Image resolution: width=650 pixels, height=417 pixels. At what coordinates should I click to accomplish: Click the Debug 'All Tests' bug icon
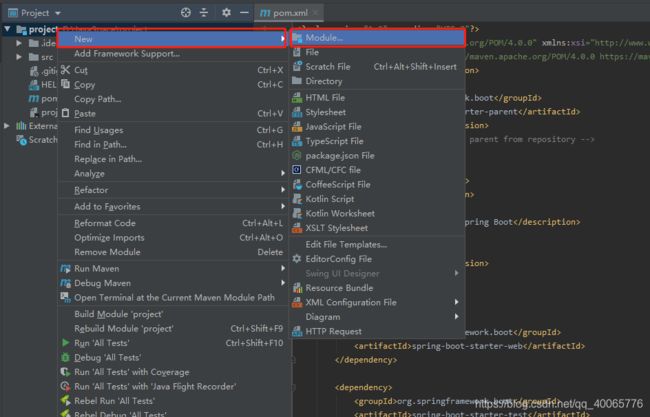(x=65, y=357)
